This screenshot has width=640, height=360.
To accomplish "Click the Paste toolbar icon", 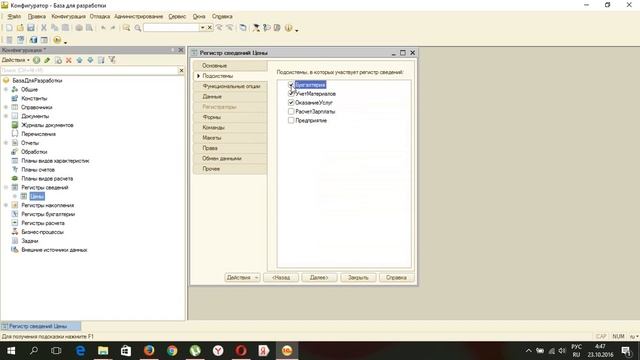I will coord(65,28).
